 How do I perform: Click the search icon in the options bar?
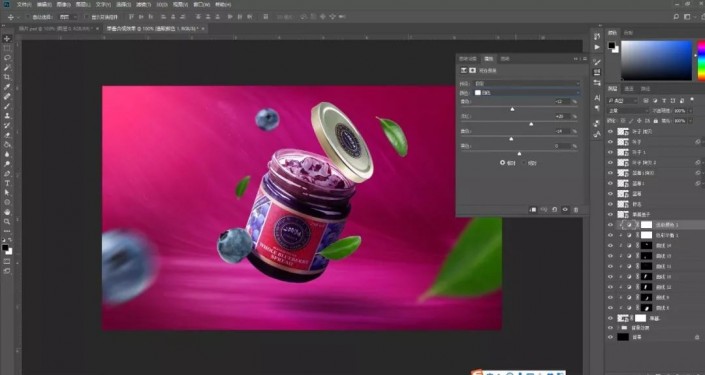pos(676,17)
